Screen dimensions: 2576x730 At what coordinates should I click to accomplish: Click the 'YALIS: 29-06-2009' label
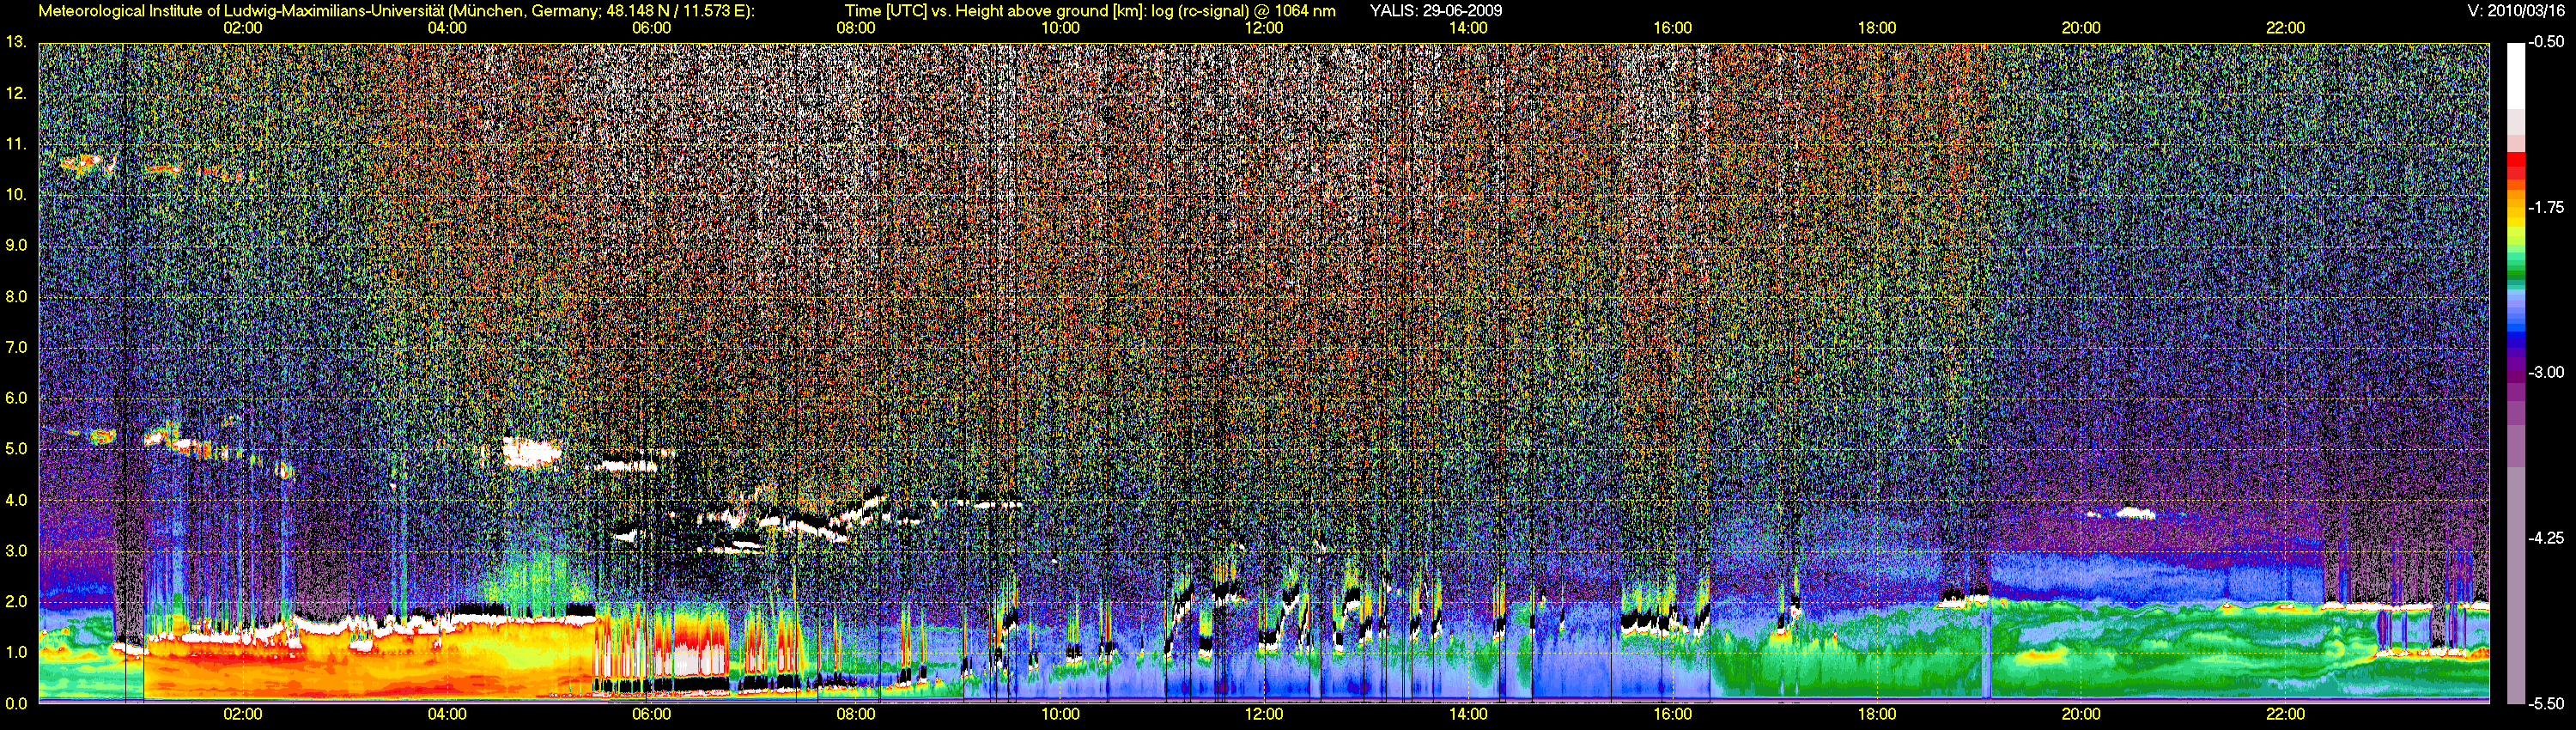click(x=1436, y=11)
